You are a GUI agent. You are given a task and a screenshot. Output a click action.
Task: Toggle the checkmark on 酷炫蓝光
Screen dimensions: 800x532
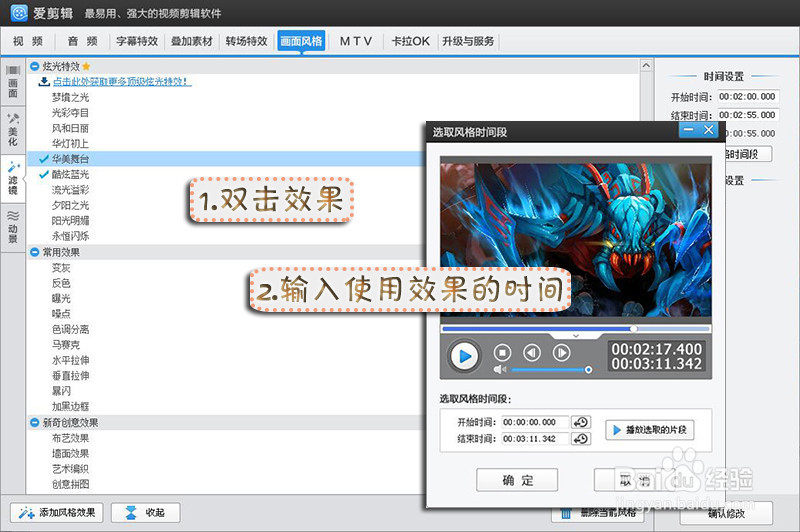coord(44,174)
